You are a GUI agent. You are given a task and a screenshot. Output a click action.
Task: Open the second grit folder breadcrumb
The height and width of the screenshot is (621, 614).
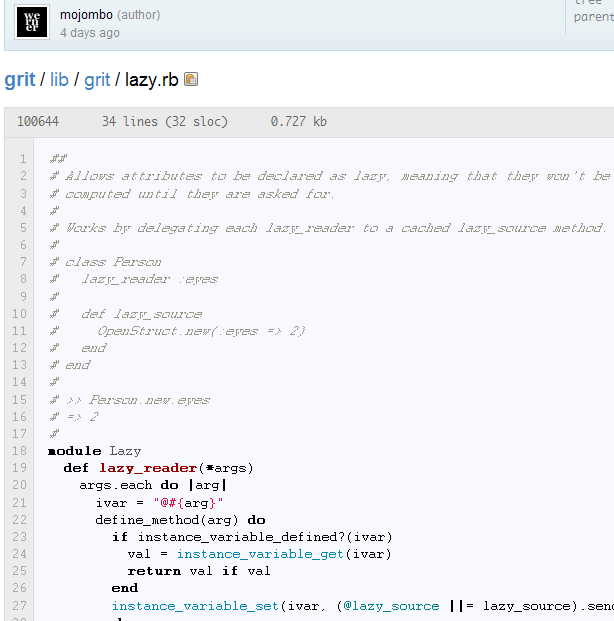coord(97,80)
